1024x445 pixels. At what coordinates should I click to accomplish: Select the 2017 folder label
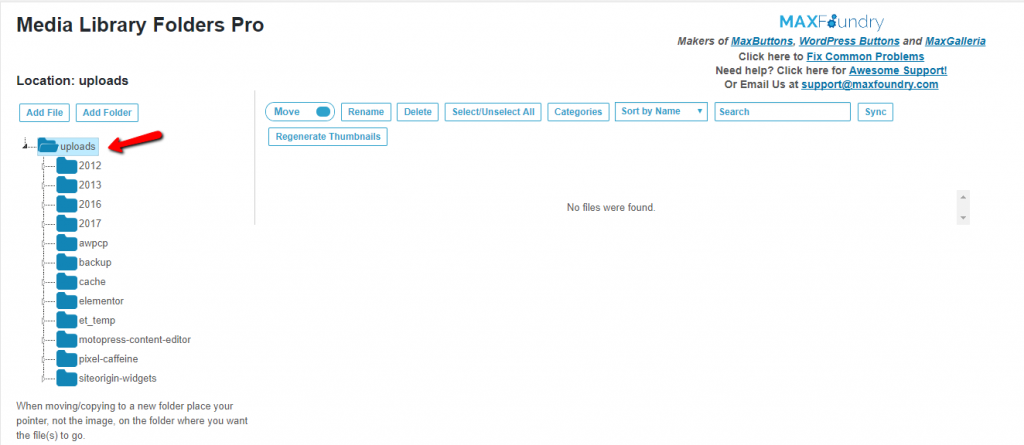[90, 224]
